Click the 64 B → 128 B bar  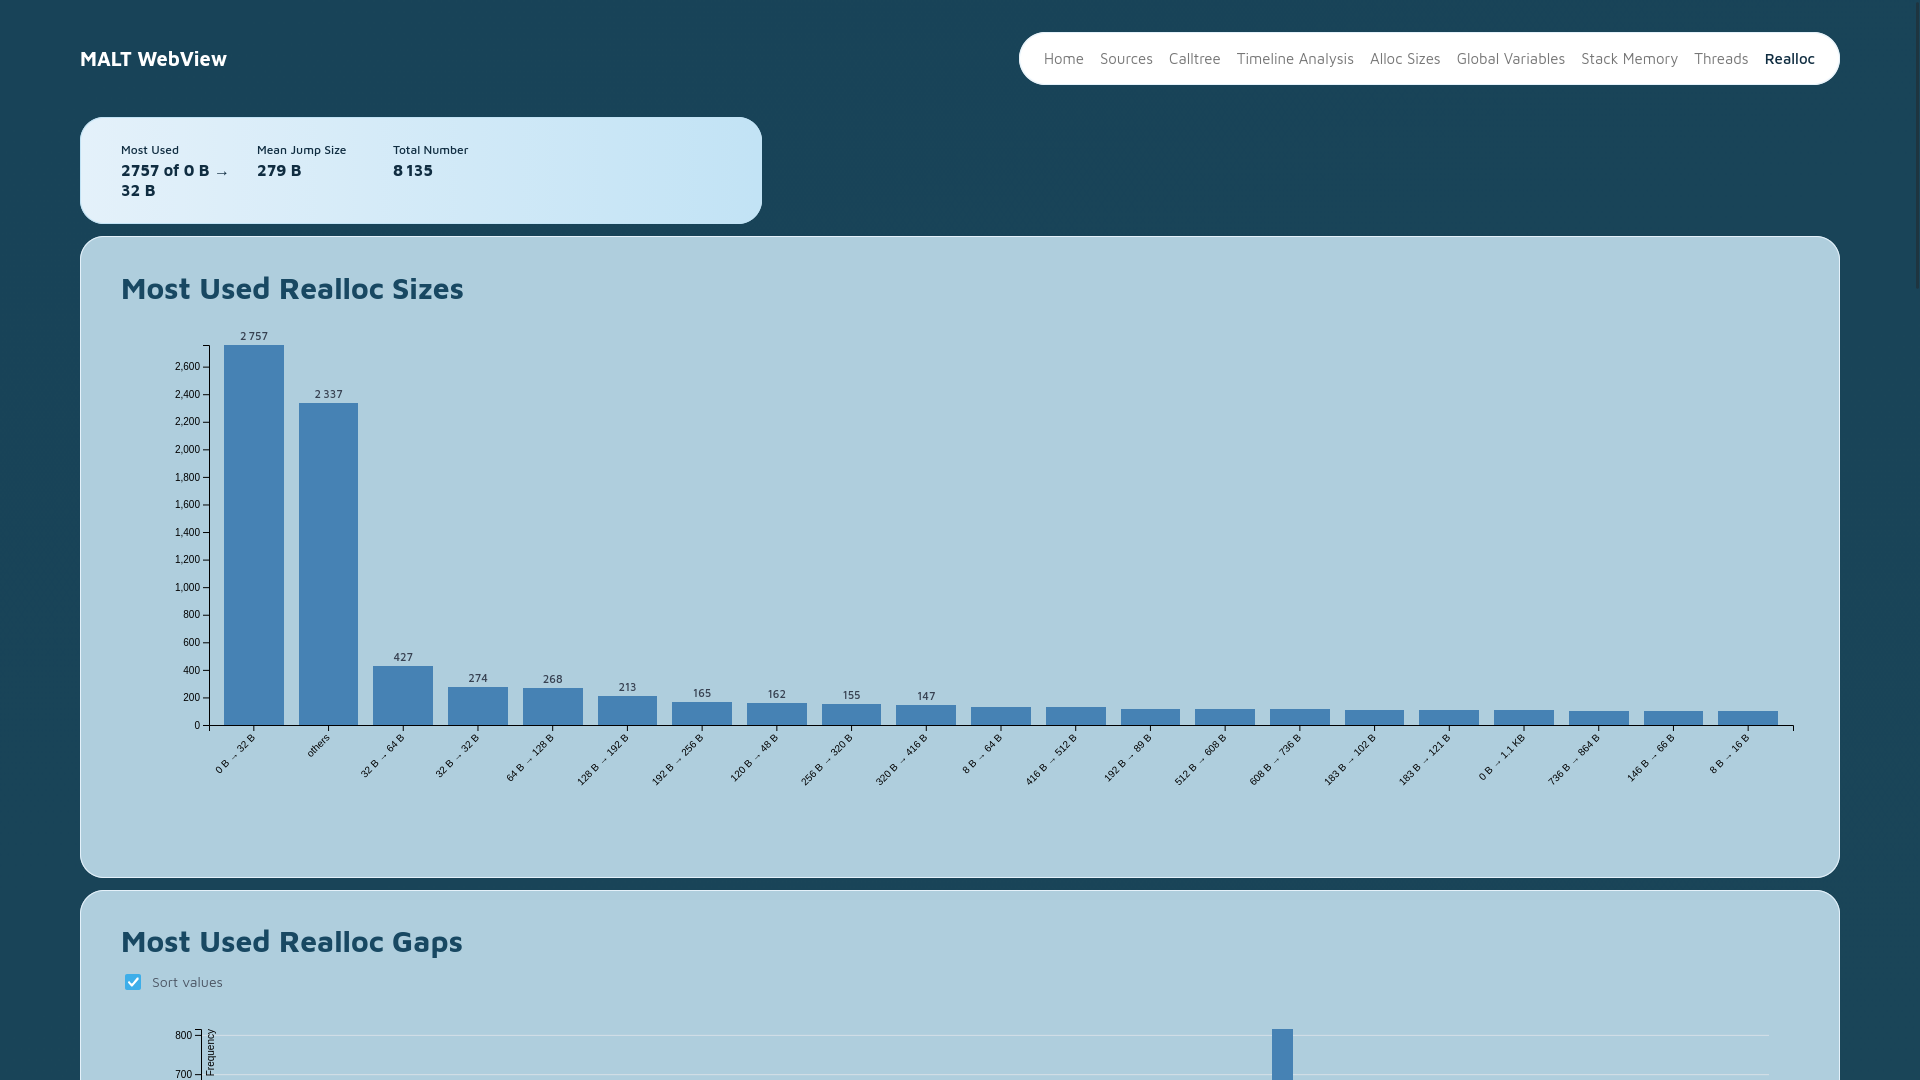click(x=552, y=707)
